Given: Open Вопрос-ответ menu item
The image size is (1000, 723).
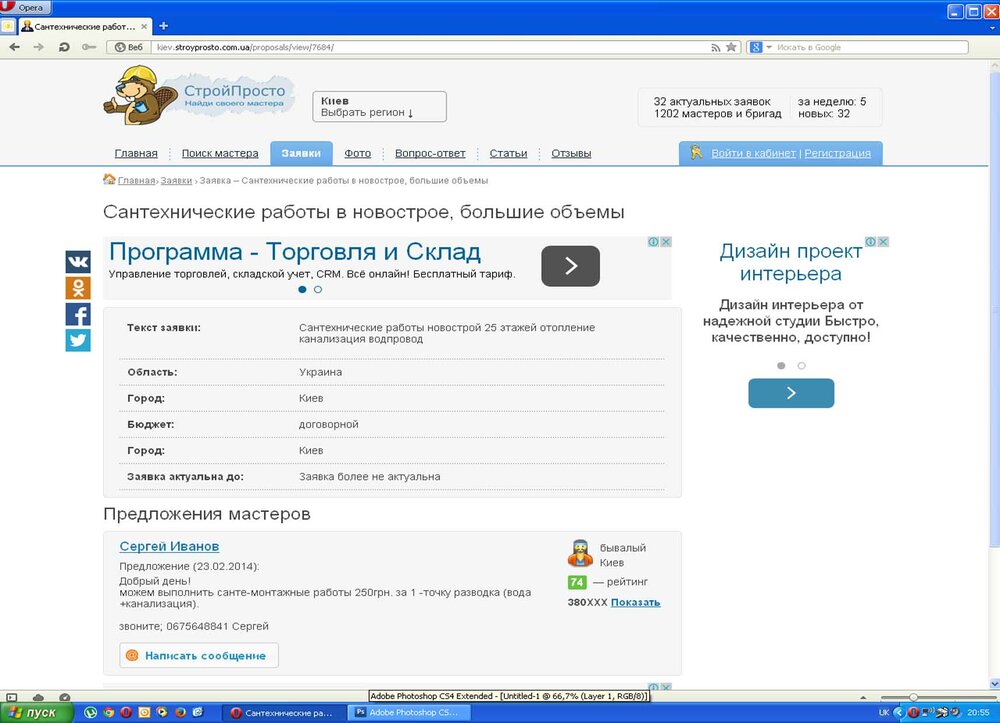Looking at the screenshot, I should coord(430,153).
